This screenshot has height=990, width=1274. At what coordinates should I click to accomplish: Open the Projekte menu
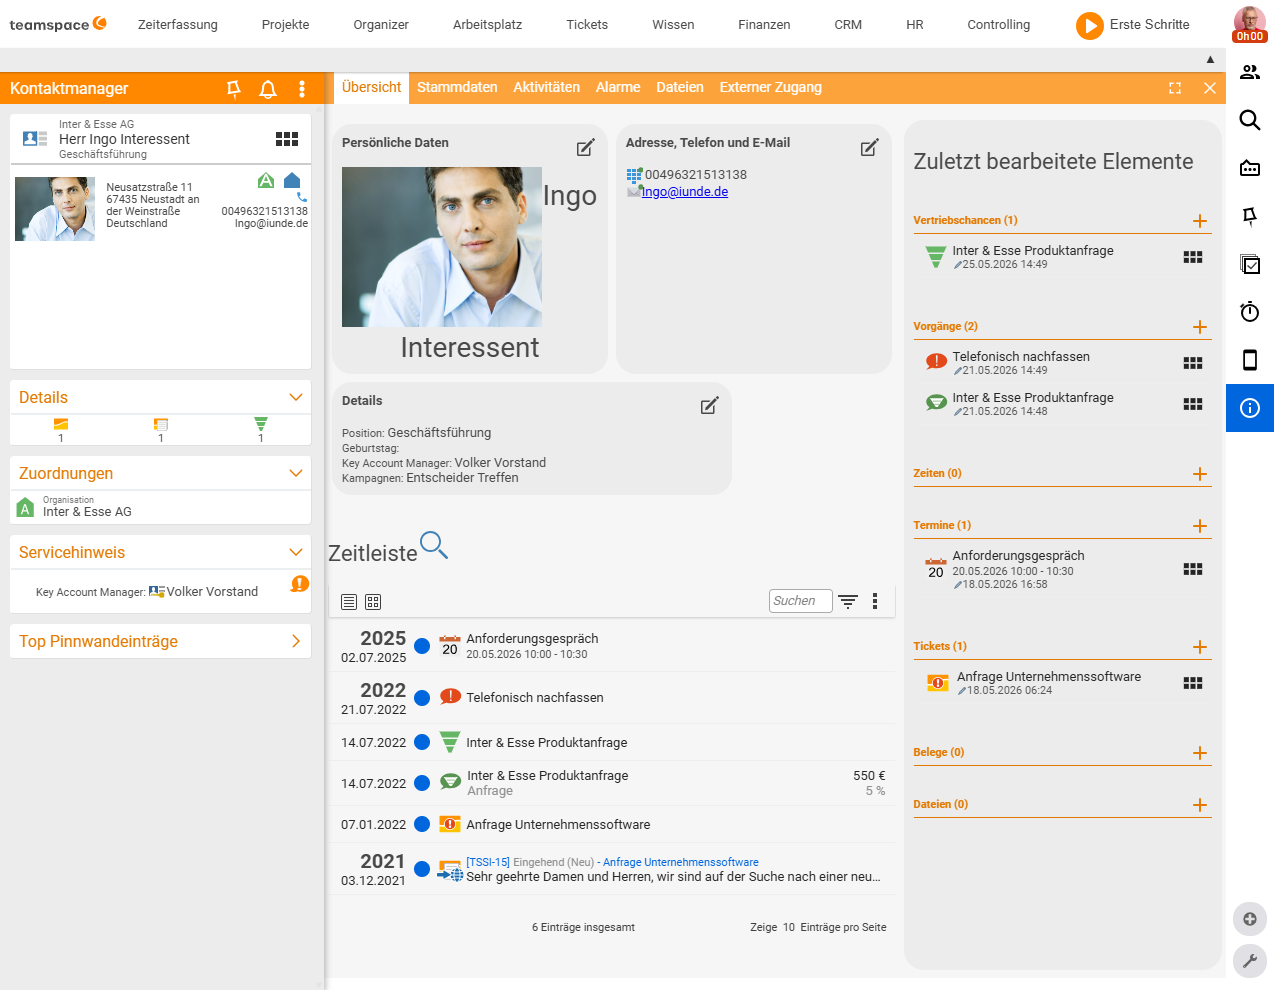coord(285,25)
